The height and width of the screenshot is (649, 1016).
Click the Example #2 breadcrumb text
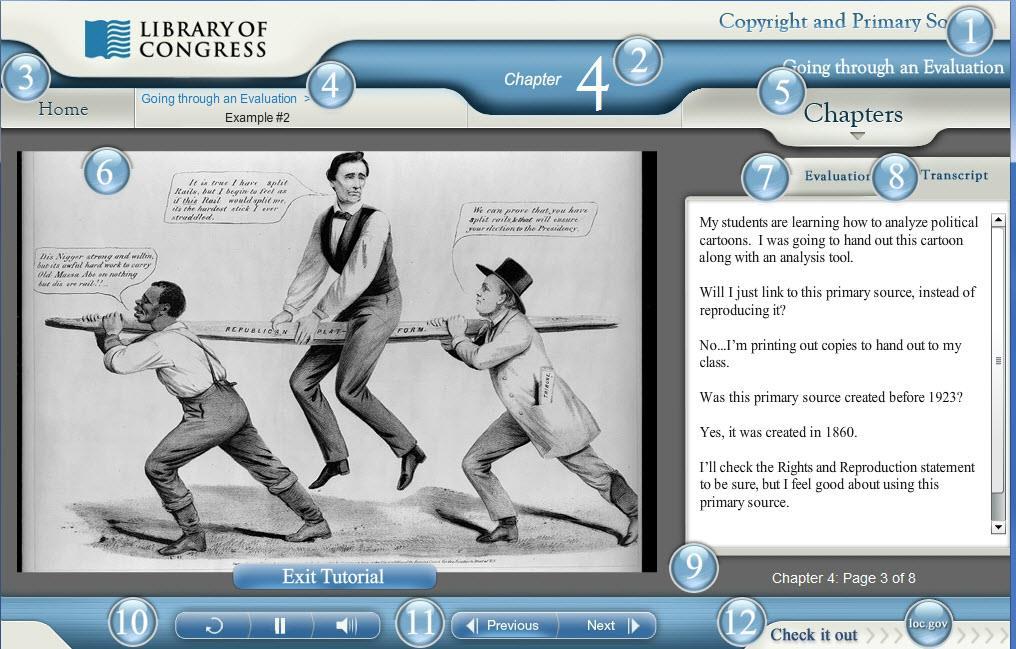tap(257, 118)
